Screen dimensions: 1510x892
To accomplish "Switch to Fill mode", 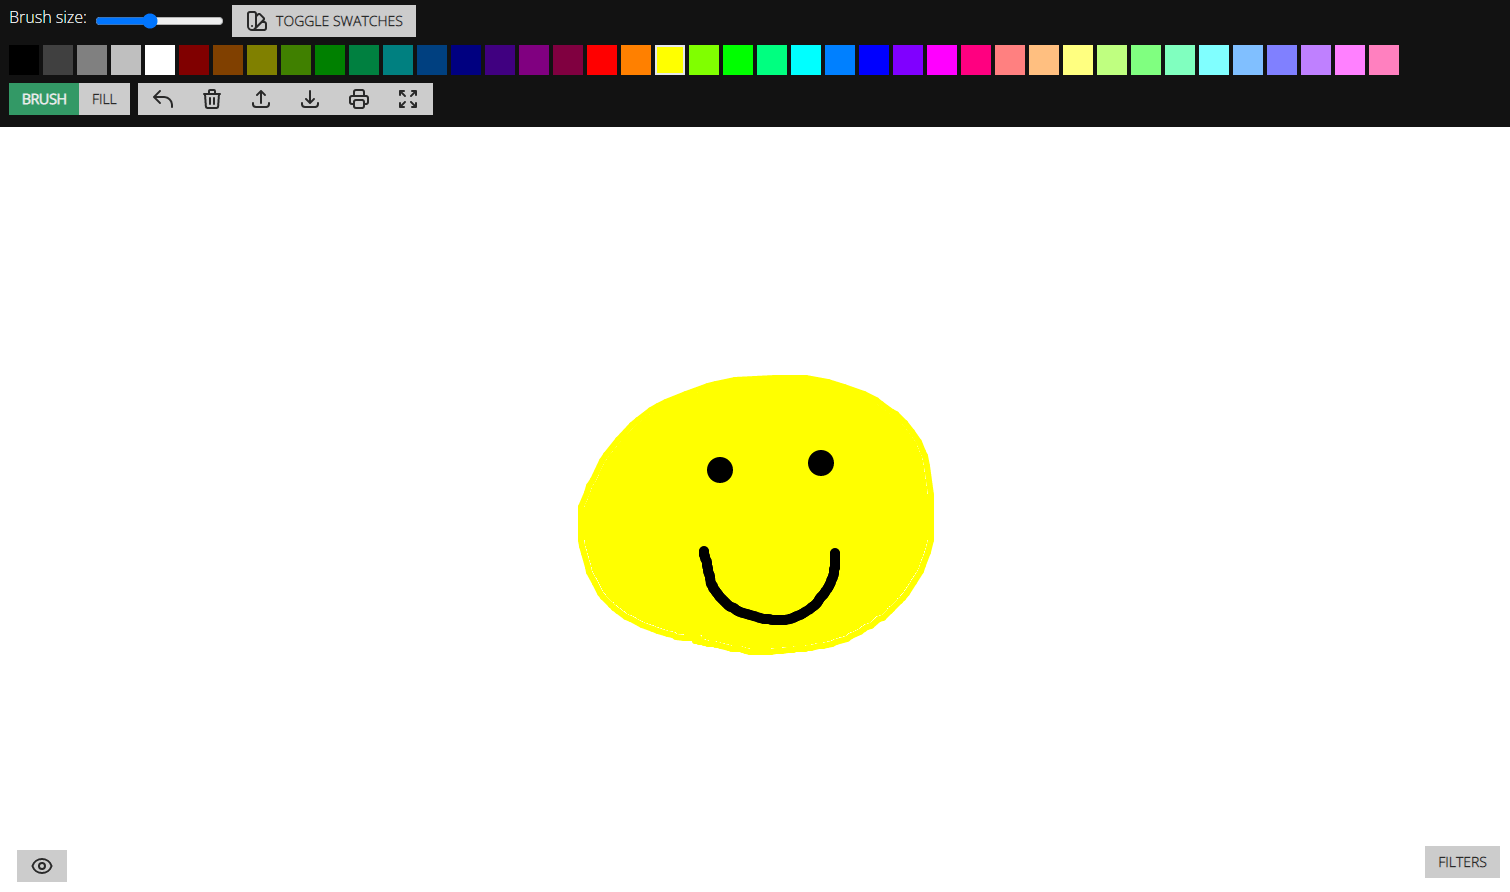I will coord(104,98).
